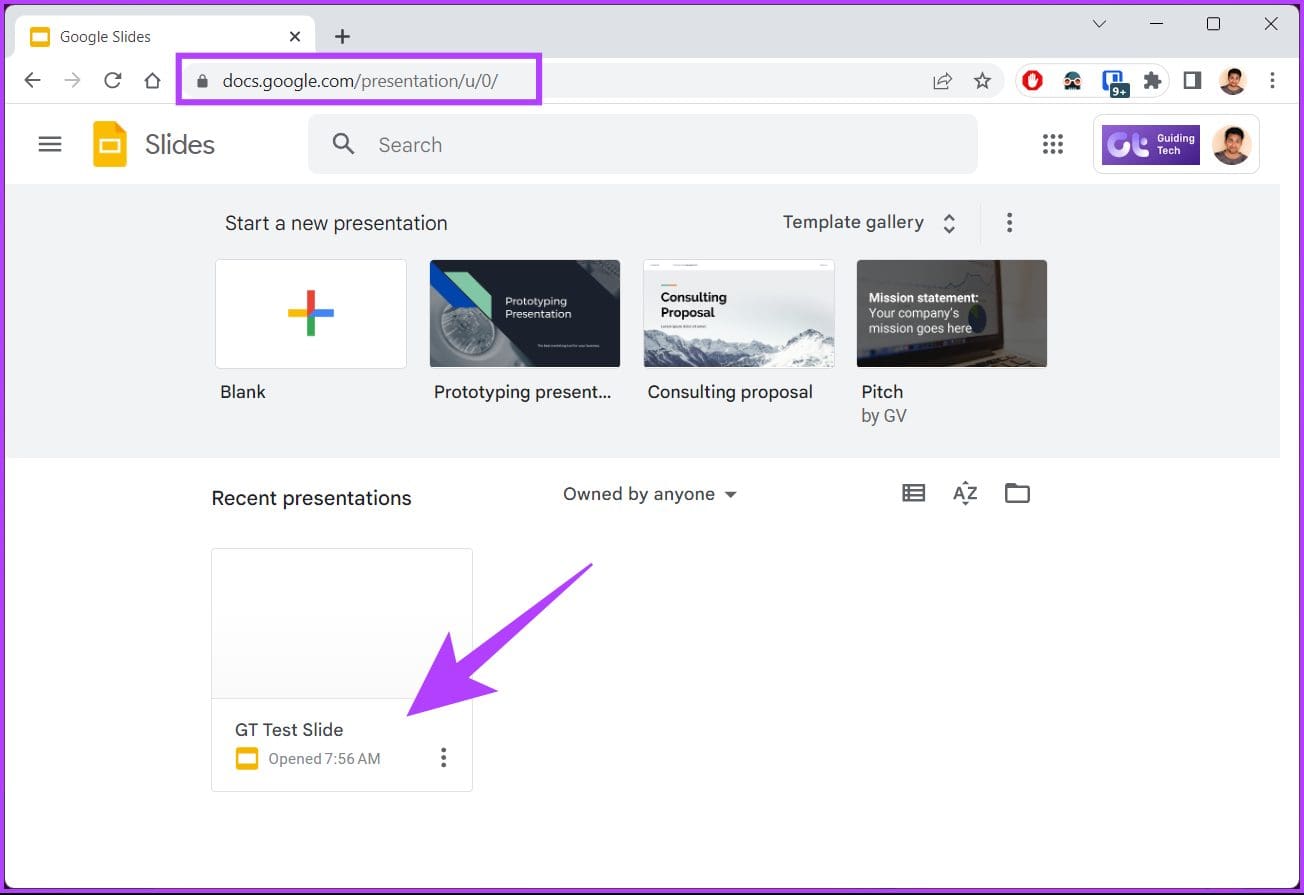1304x895 pixels.
Task: Open the Prototyping presentation template
Action: (525, 314)
